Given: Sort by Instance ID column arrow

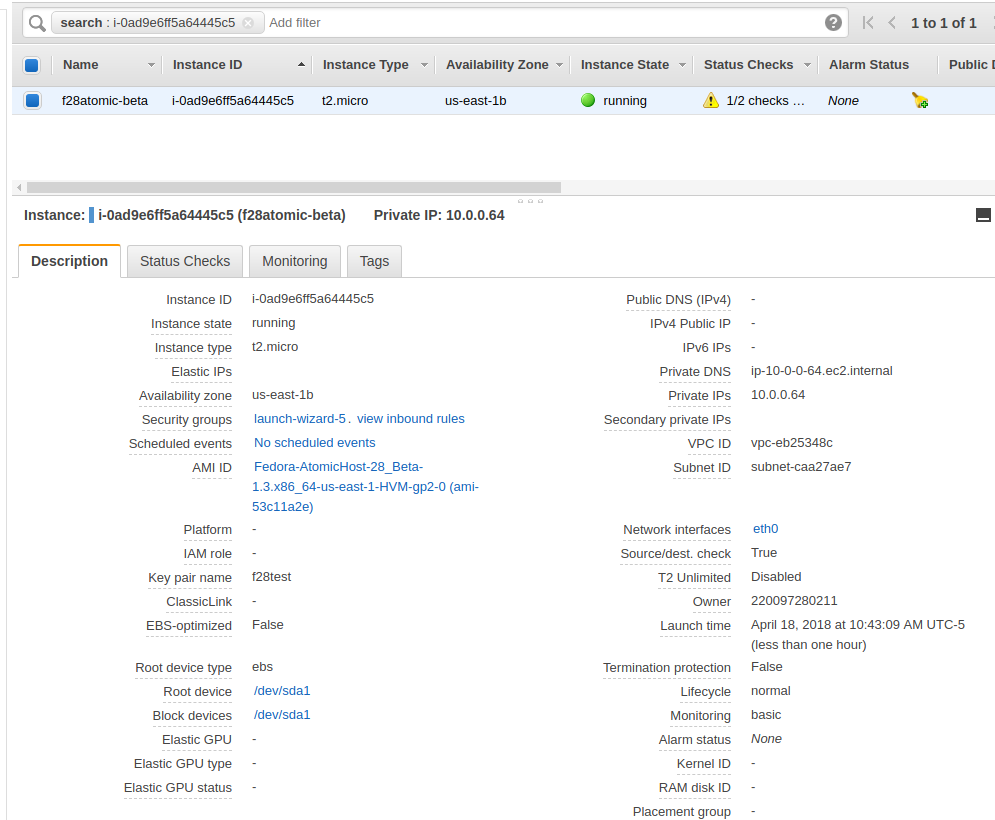Looking at the screenshot, I should [301, 65].
